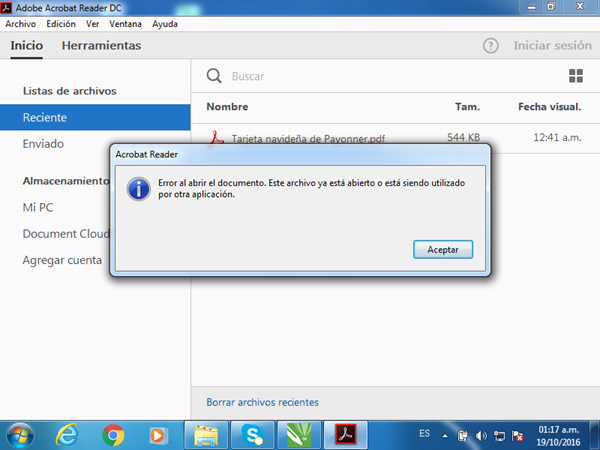Click Iniciar sesión link
Viewport: 600px width, 450px height.
[553, 46]
